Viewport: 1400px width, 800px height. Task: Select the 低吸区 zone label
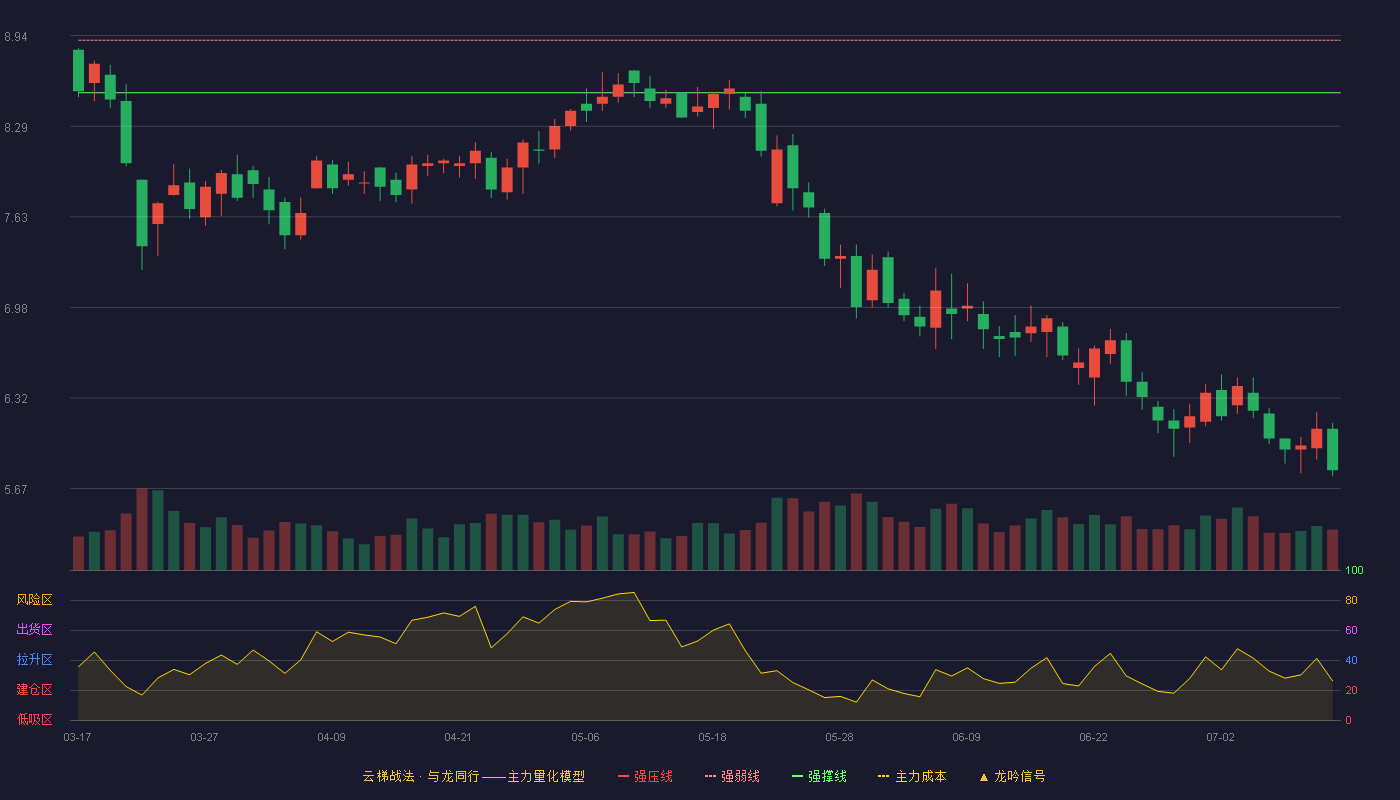click(x=34, y=719)
